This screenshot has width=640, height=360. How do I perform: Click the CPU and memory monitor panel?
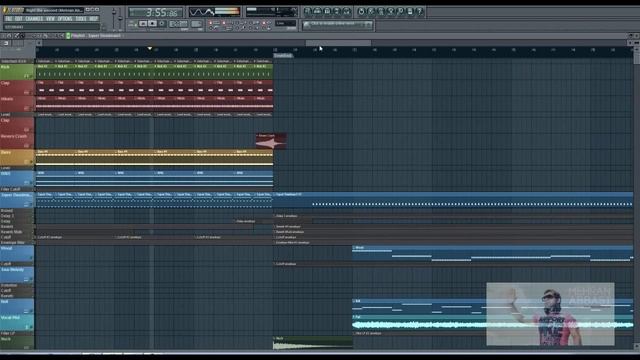coord(271,12)
